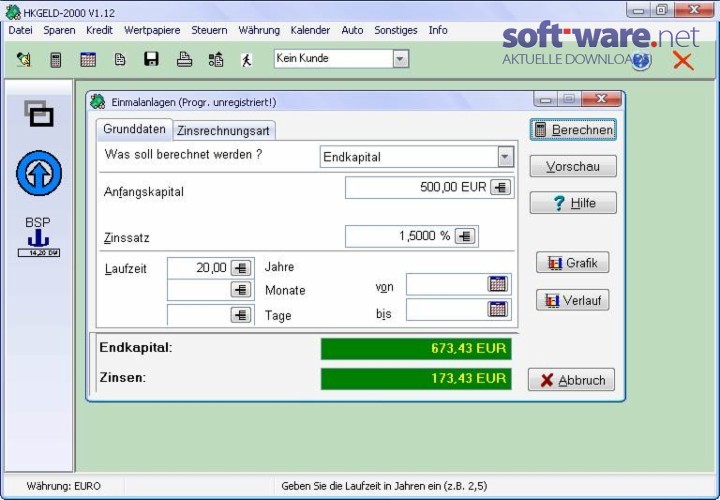Click the cascading windows sidebar icon
720x500 pixels.
(x=39, y=113)
